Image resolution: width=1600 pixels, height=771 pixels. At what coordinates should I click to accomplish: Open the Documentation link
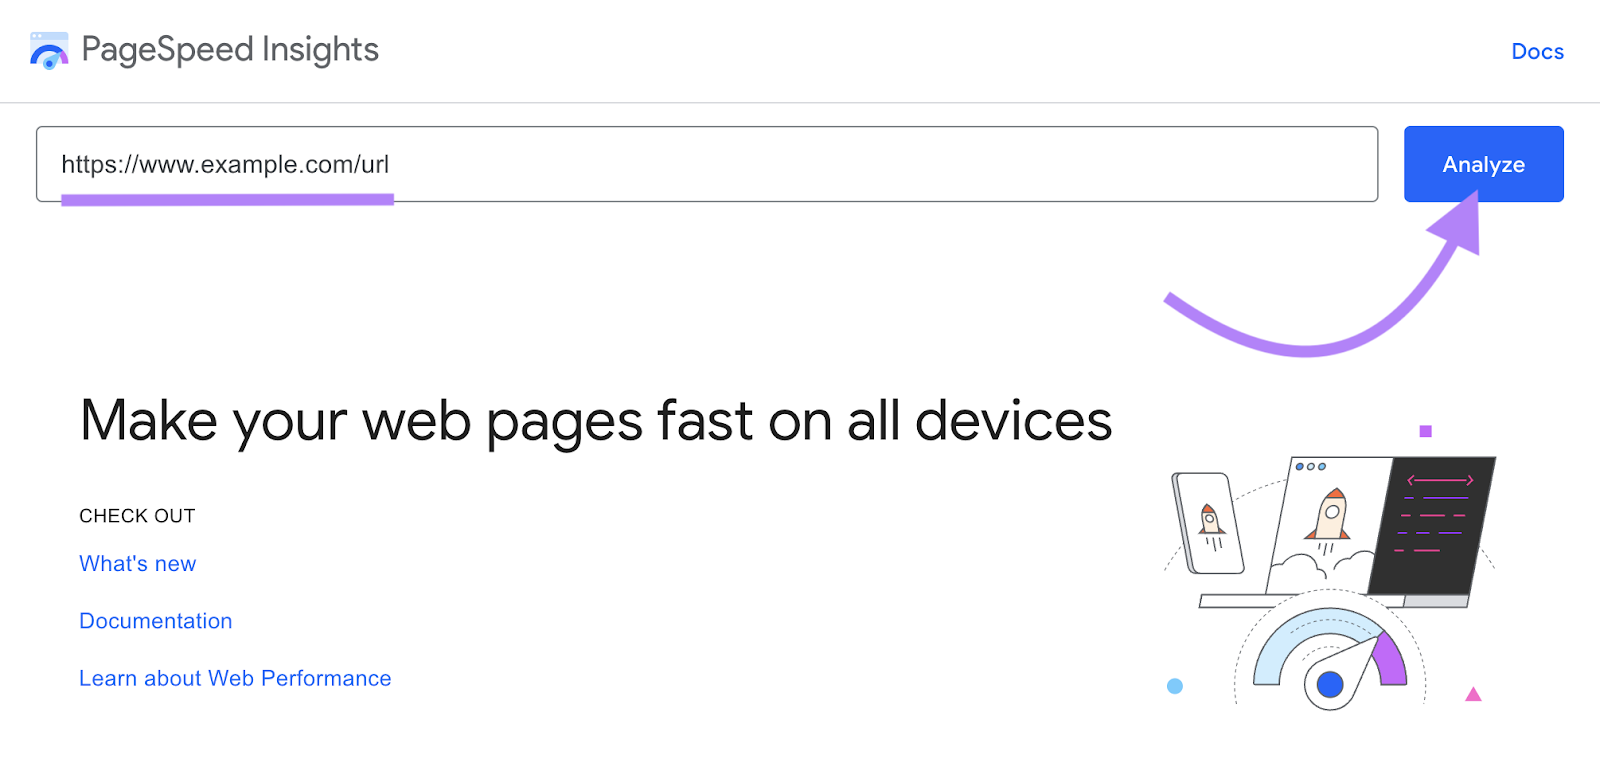click(155, 620)
